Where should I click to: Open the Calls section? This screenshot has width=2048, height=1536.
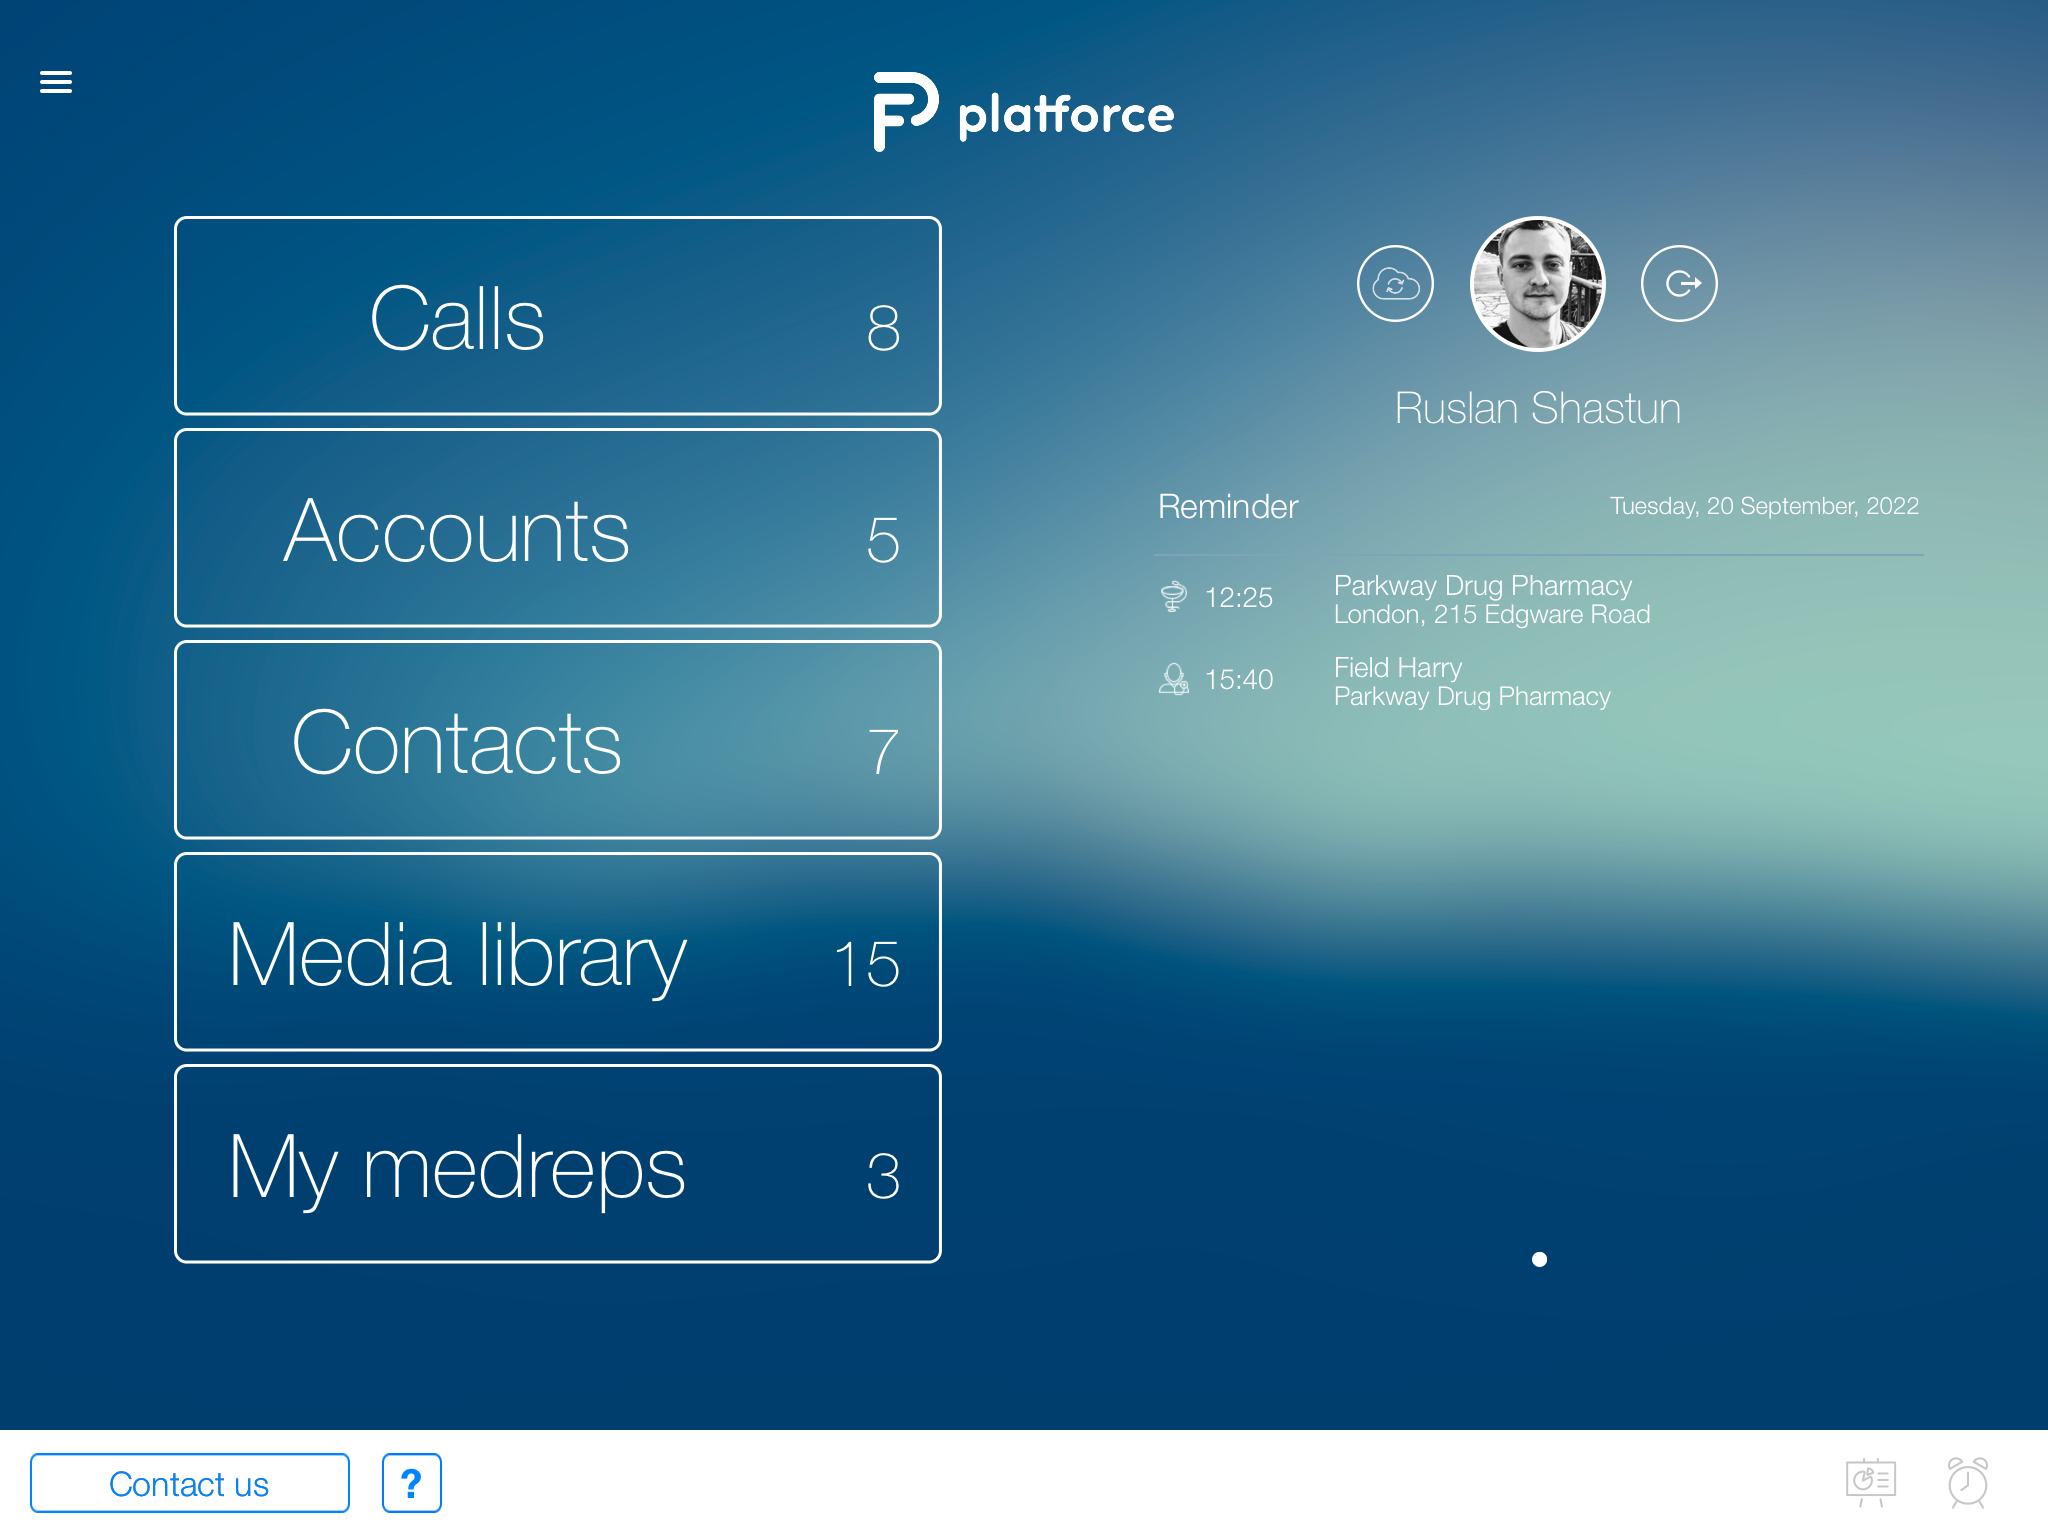point(557,316)
